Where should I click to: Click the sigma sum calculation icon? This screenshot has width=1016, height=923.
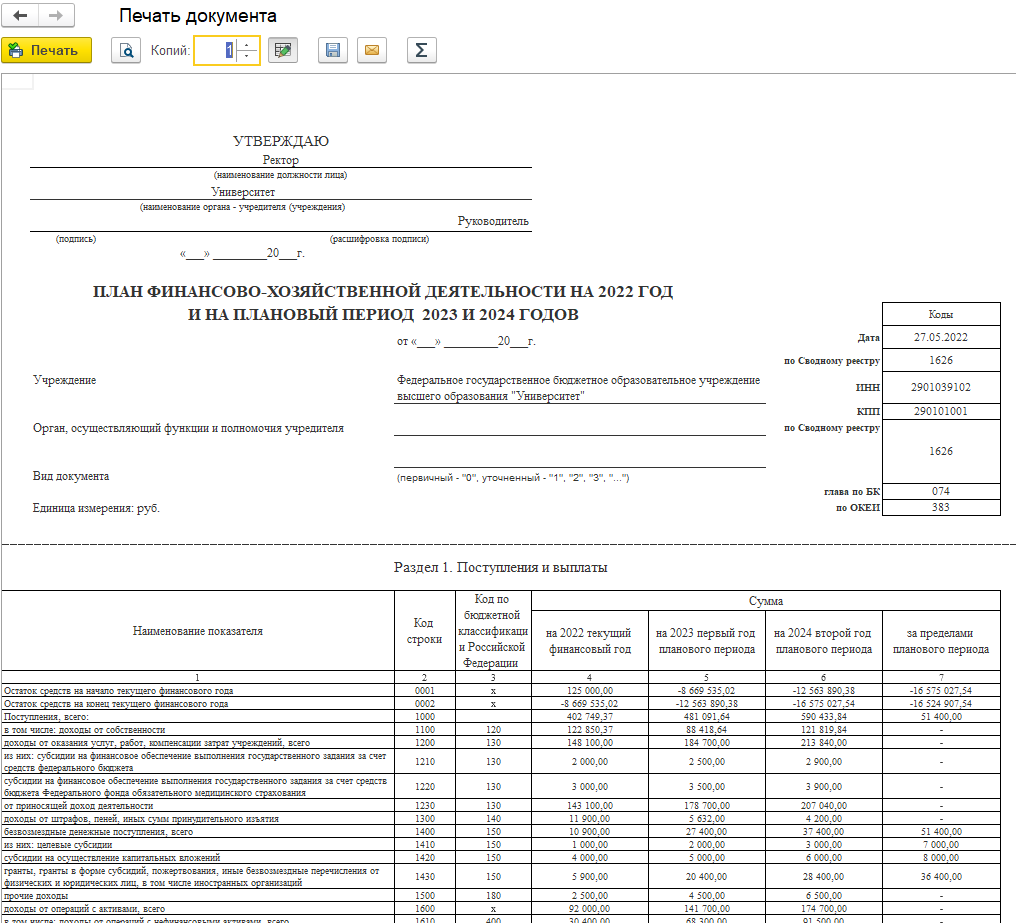point(422,51)
